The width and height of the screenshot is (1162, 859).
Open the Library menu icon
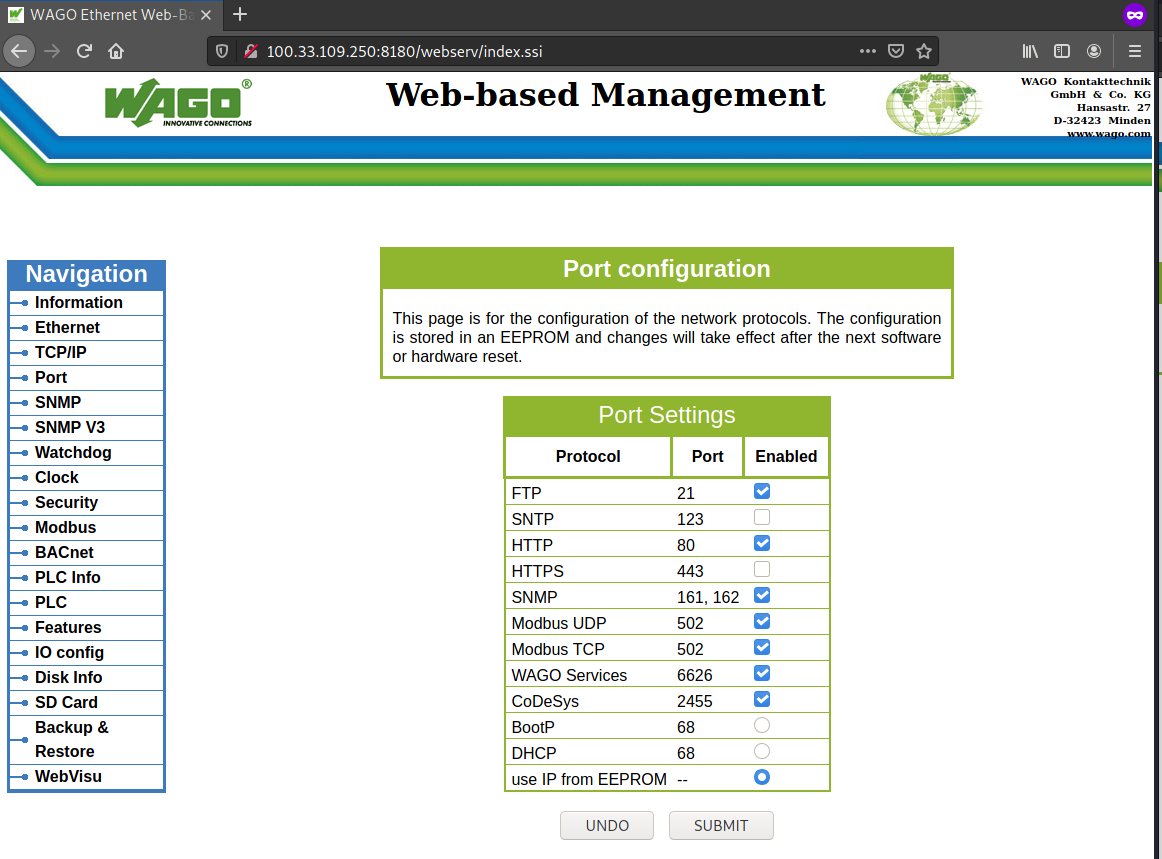1030,51
